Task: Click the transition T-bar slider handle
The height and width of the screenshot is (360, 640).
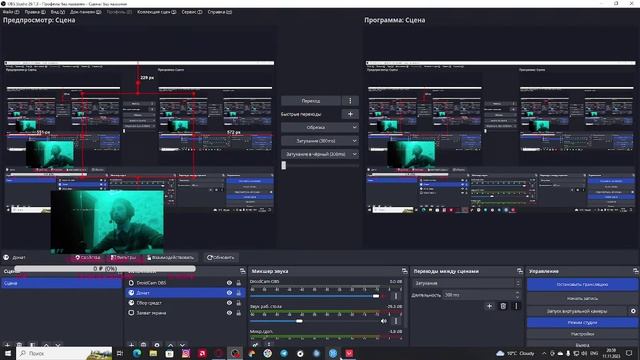Action: pos(284,165)
